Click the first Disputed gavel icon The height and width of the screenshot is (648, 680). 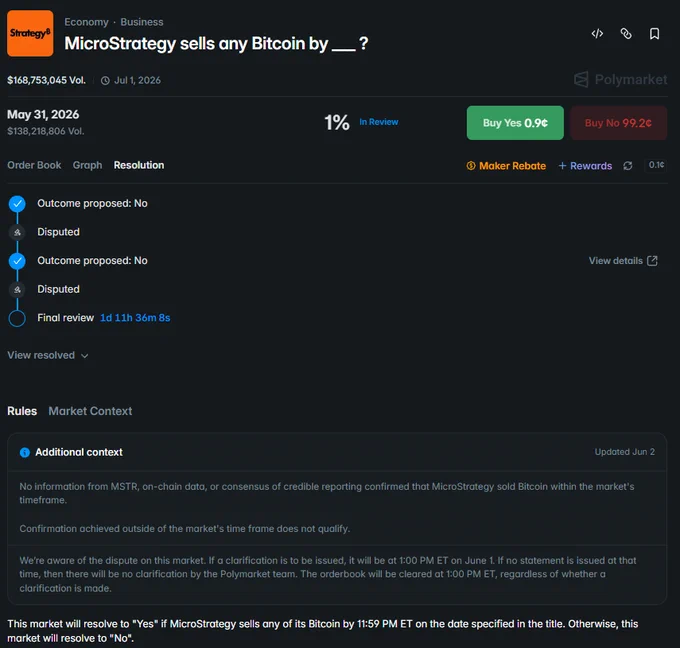tap(17, 232)
